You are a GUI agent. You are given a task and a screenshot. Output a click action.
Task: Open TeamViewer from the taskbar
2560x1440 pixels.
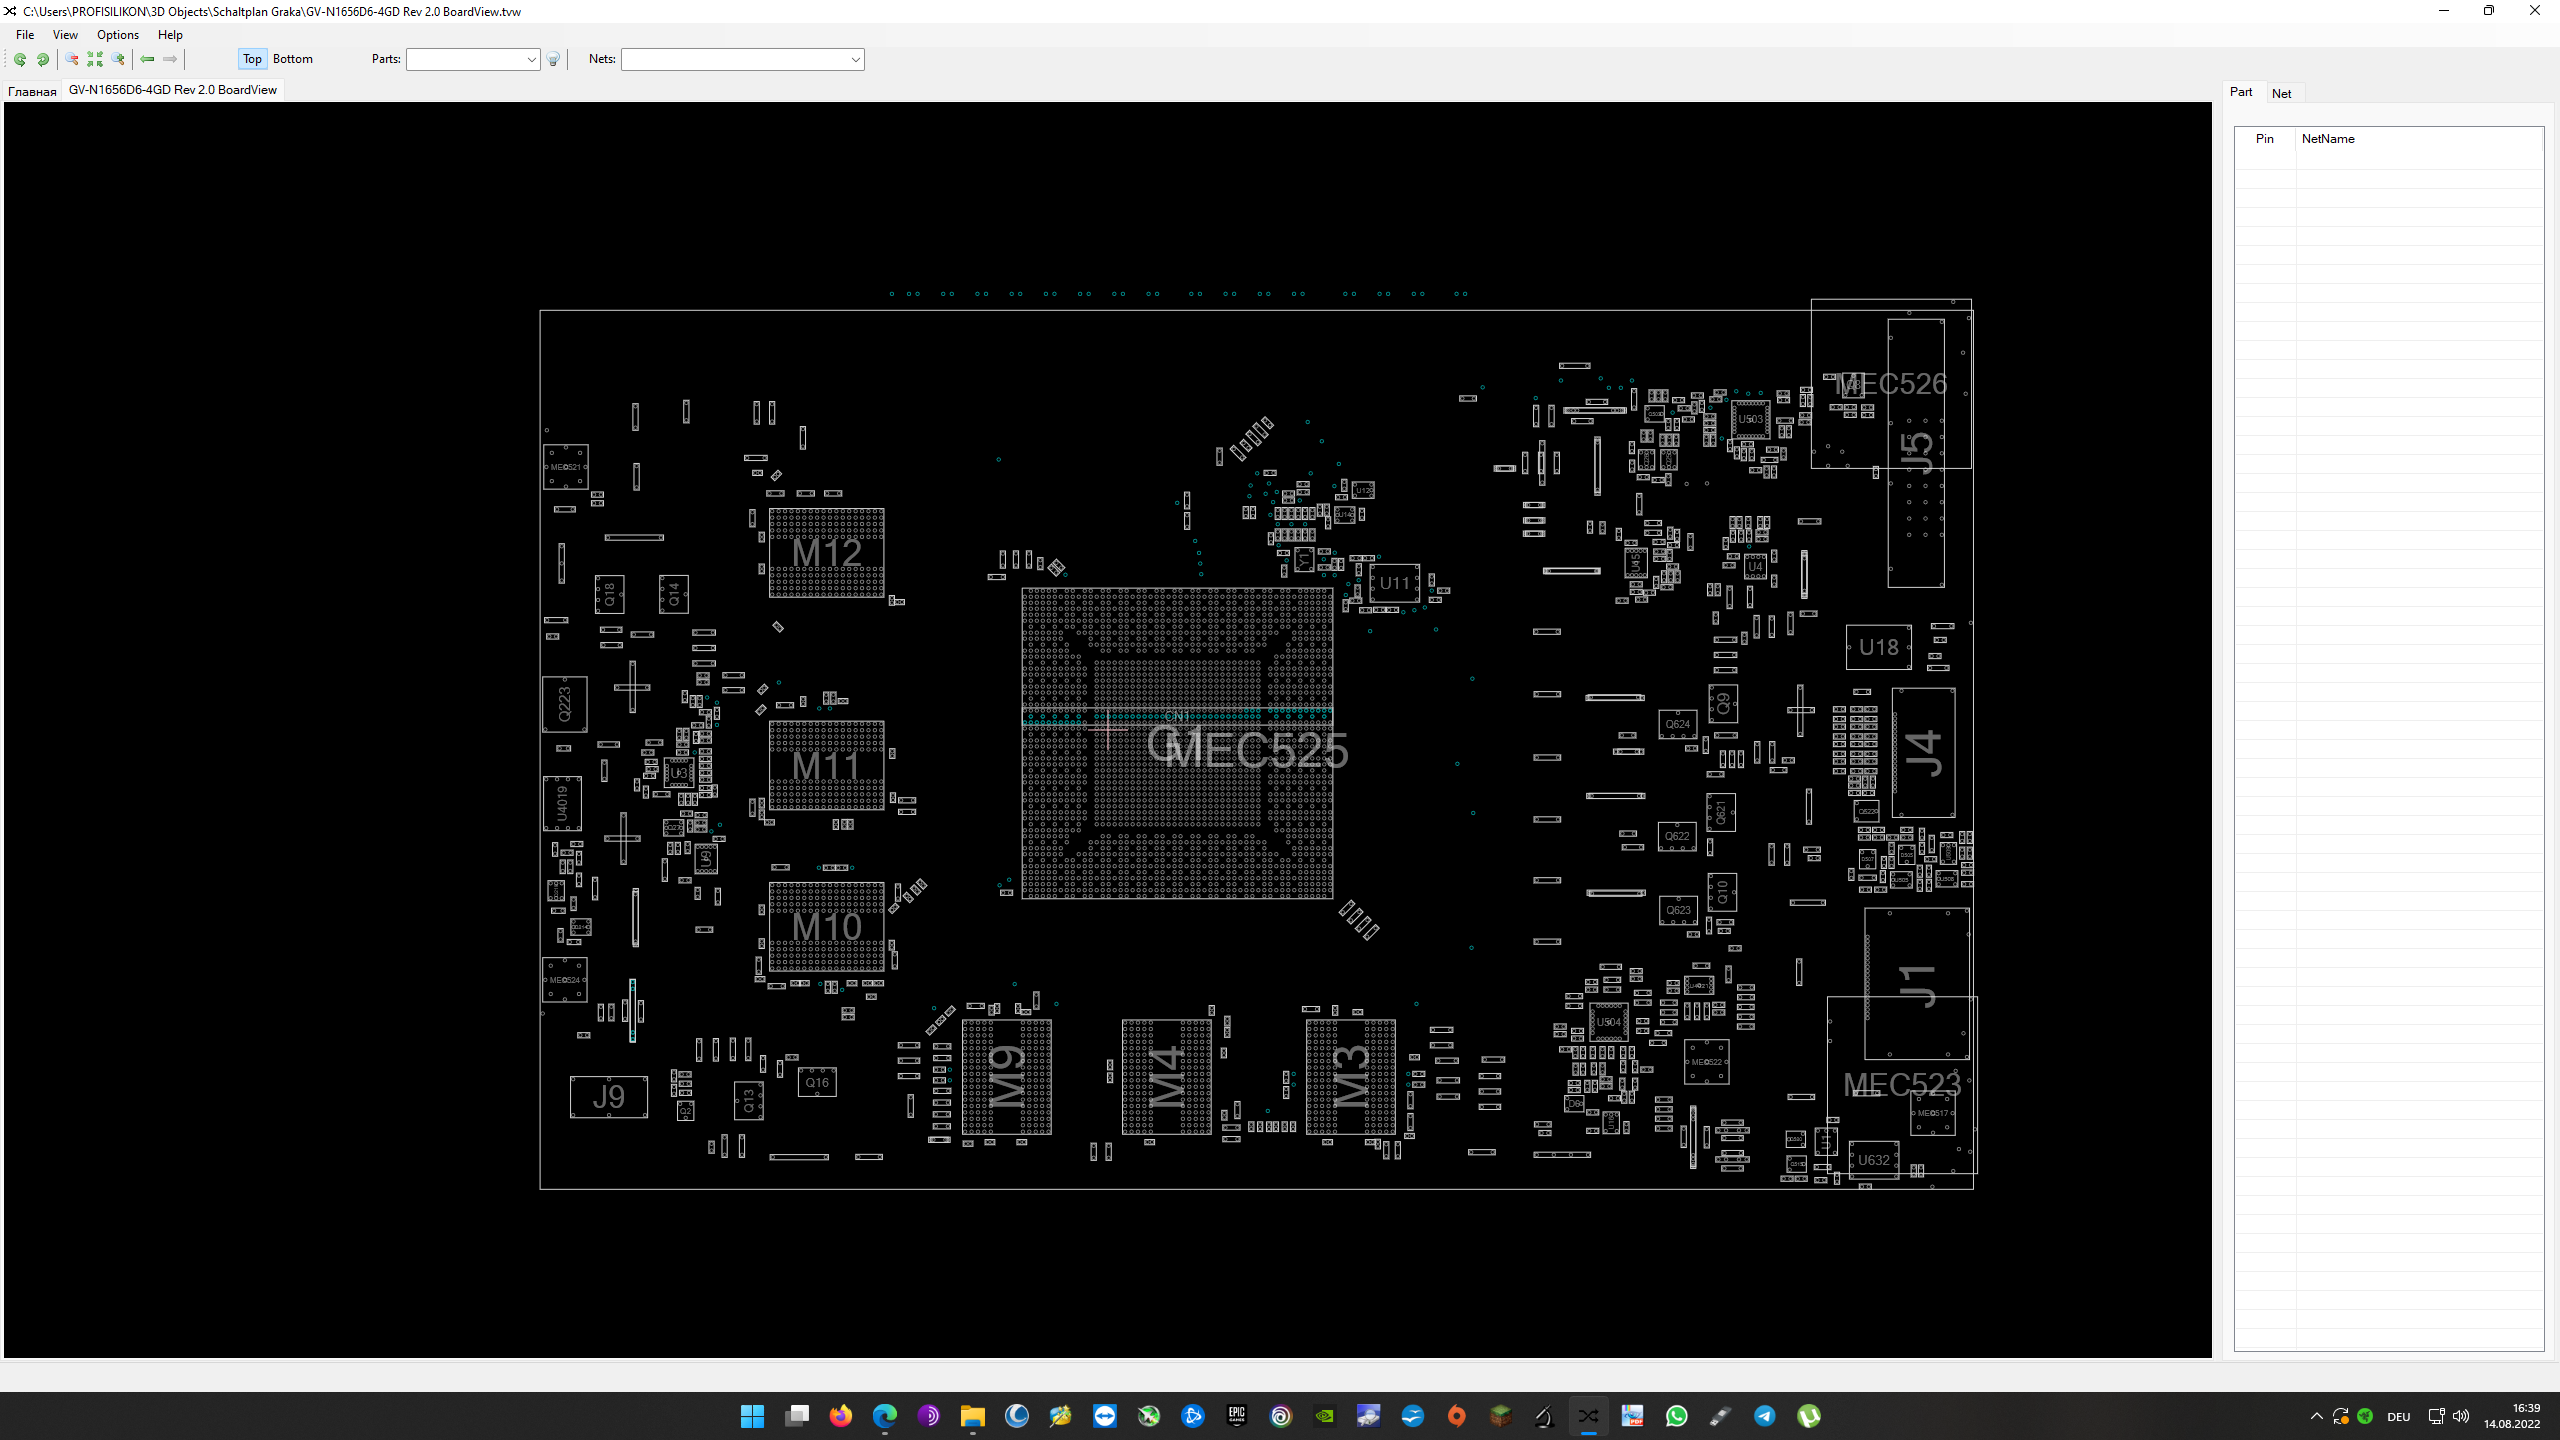click(1104, 1416)
